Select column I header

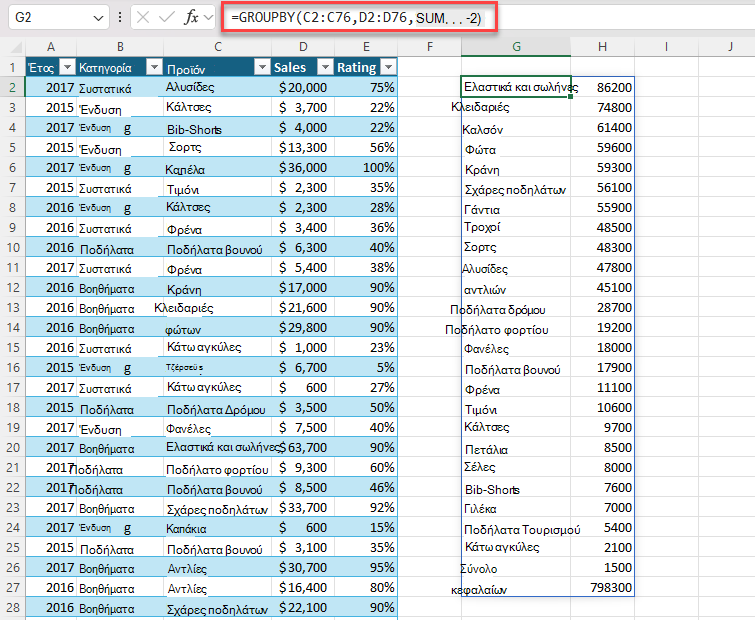click(x=666, y=47)
